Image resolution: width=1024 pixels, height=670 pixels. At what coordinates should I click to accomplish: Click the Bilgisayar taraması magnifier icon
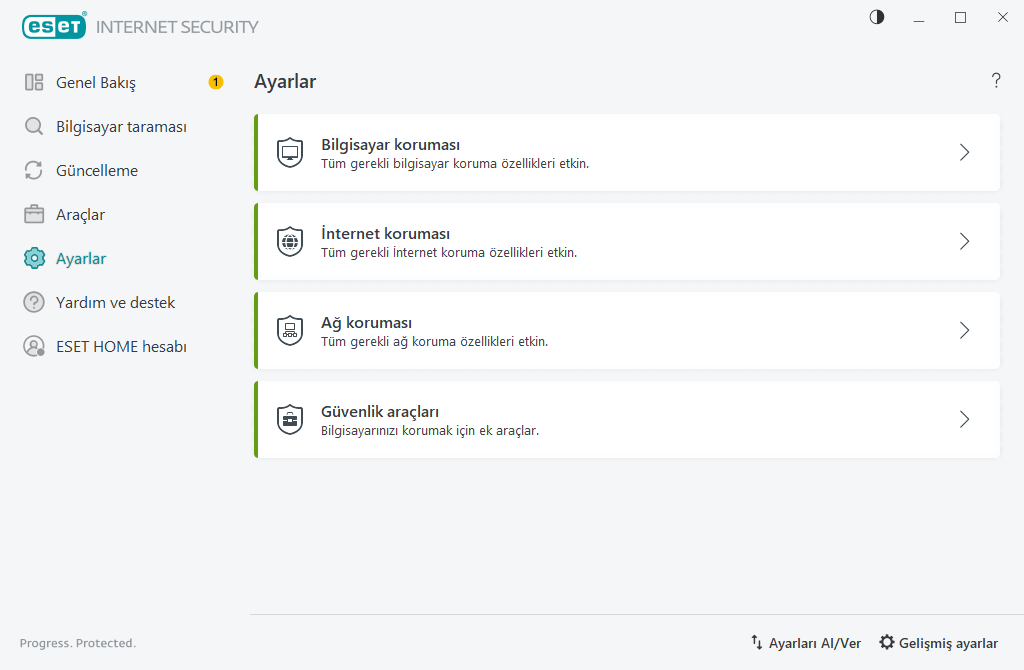coord(34,126)
